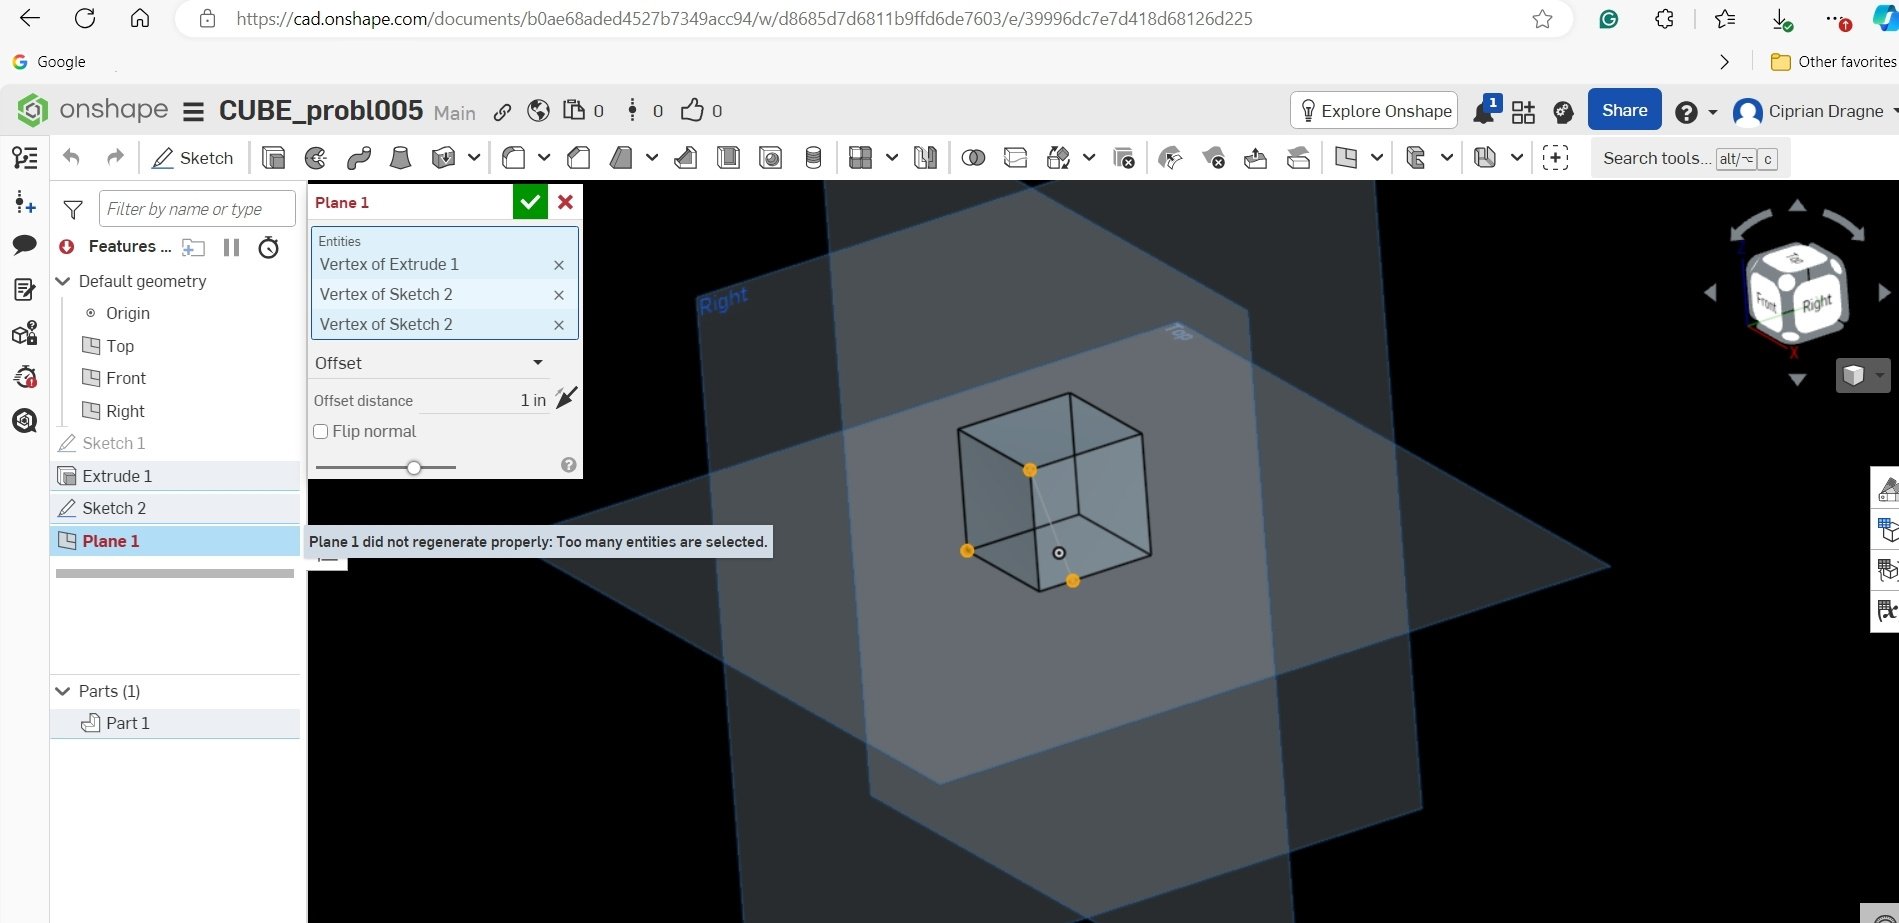This screenshot has width=1899, height=923.
Task: Toggle the rollback pause icon beside Features
Action: 231,247
